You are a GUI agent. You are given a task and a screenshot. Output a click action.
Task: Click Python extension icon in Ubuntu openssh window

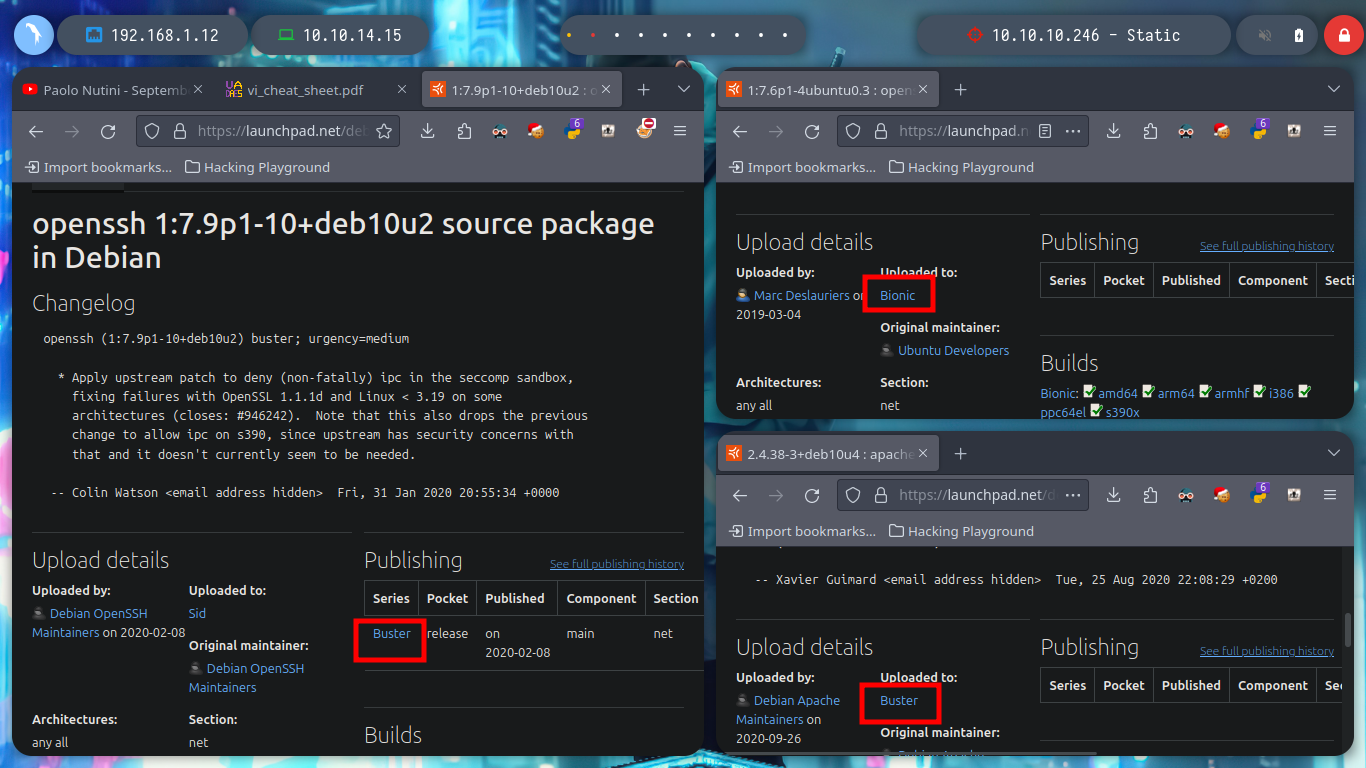pos(1259,129)
